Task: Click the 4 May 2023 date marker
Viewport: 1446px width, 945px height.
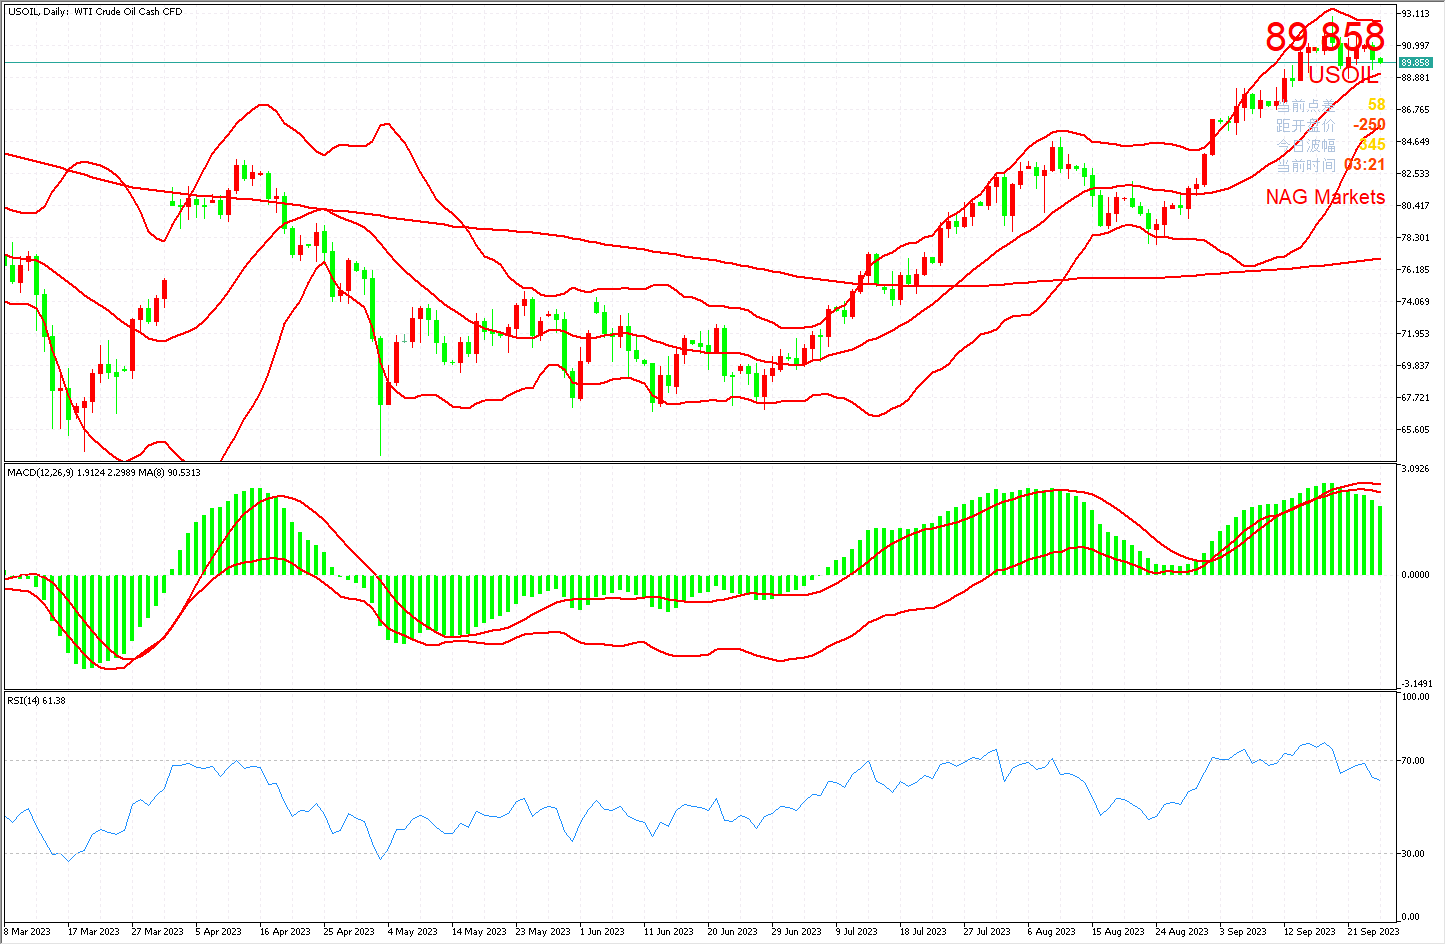Action: (x=412, y=932)
